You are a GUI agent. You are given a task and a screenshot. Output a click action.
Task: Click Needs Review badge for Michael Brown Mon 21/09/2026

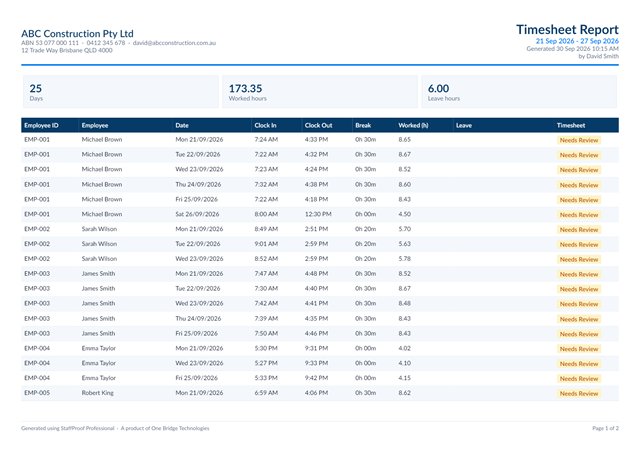pos(579,140)
